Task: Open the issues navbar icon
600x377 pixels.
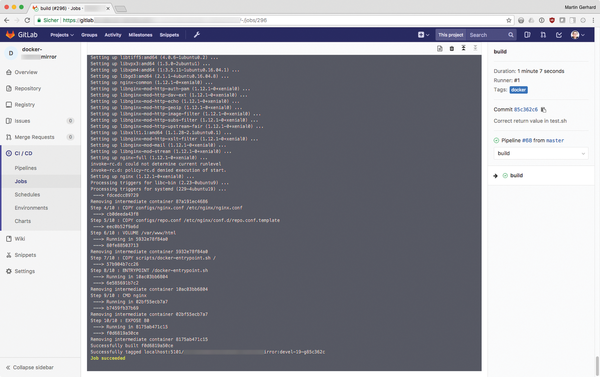Action: 527,35
